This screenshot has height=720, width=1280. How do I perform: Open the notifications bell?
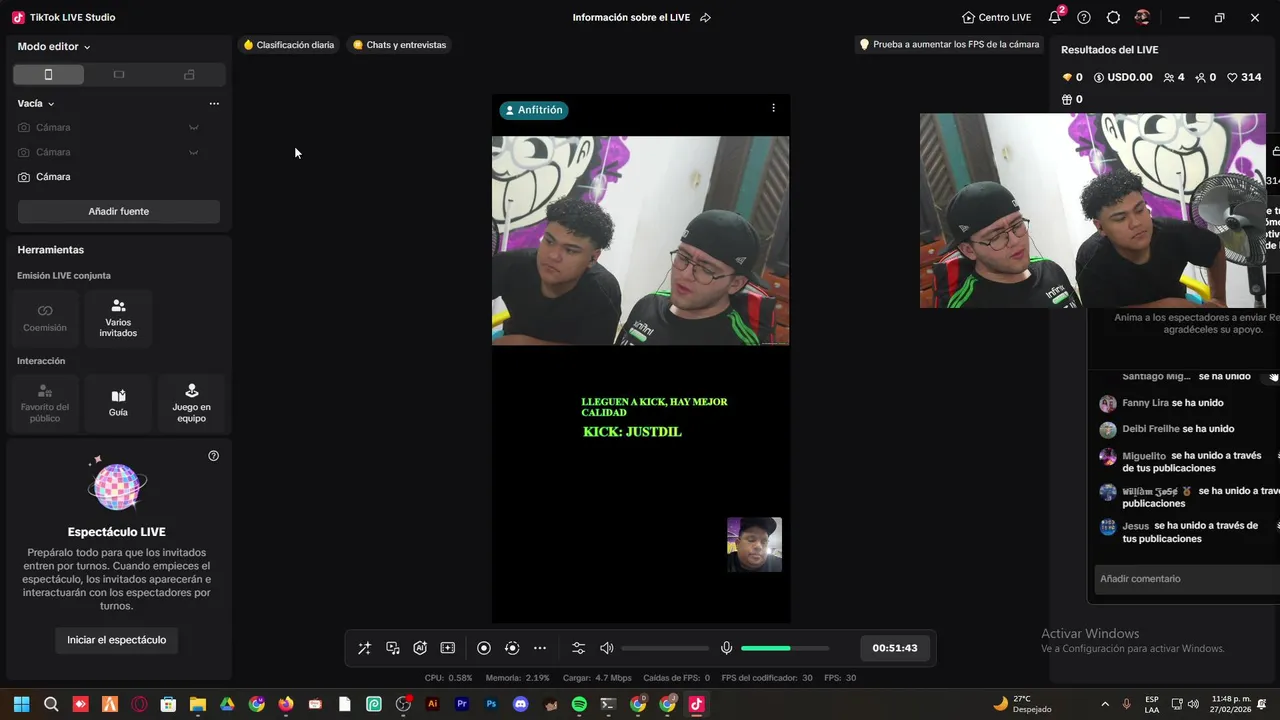click(x=1055, y=18)
